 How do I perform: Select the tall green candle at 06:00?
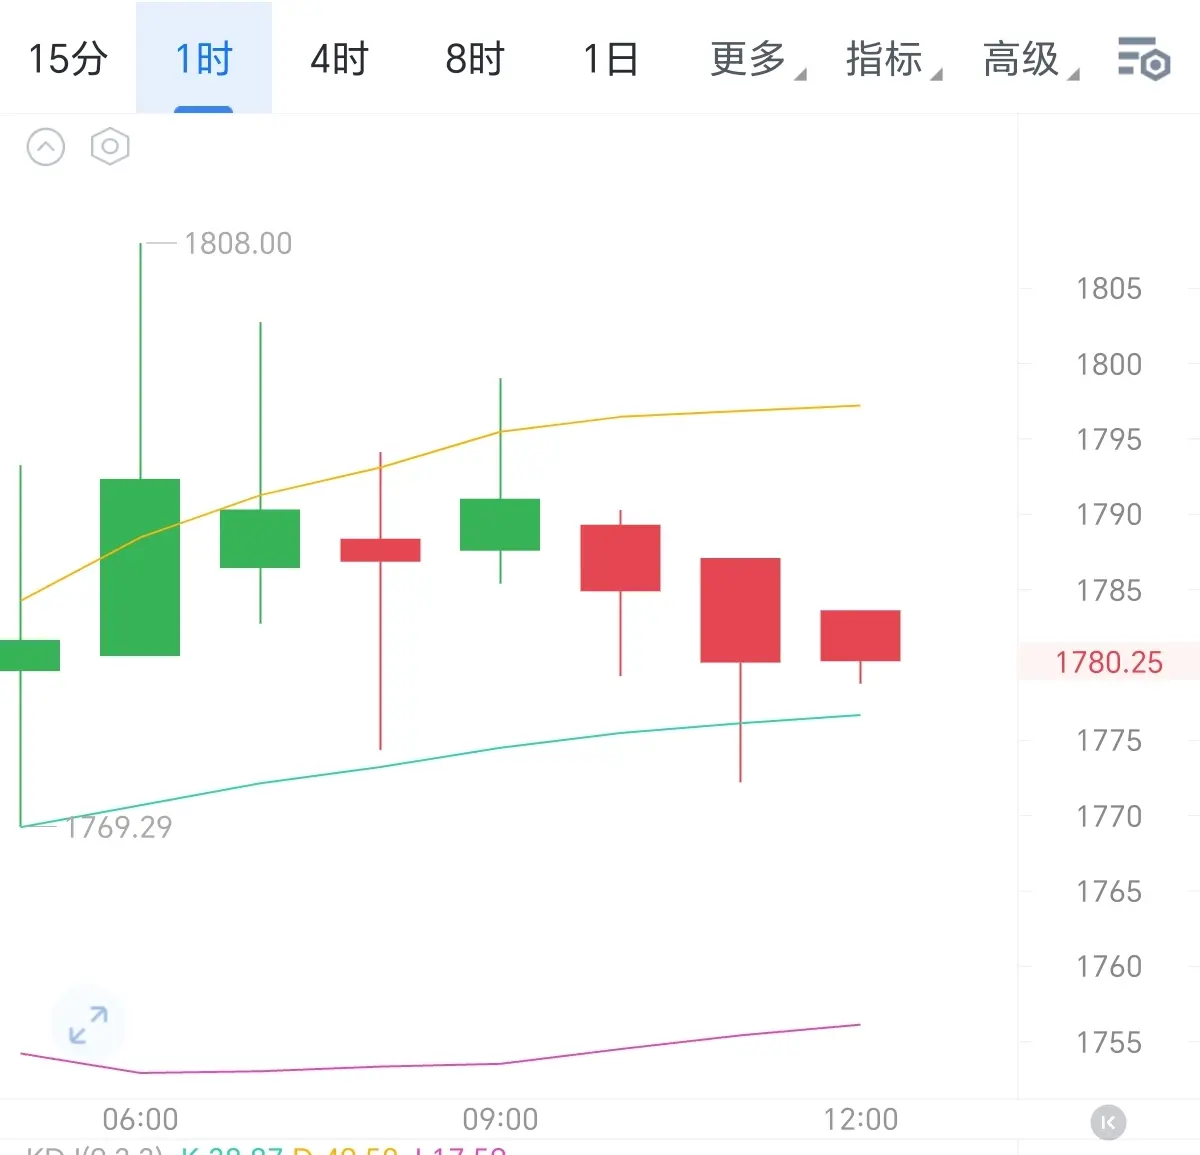[x=140, y=567]
